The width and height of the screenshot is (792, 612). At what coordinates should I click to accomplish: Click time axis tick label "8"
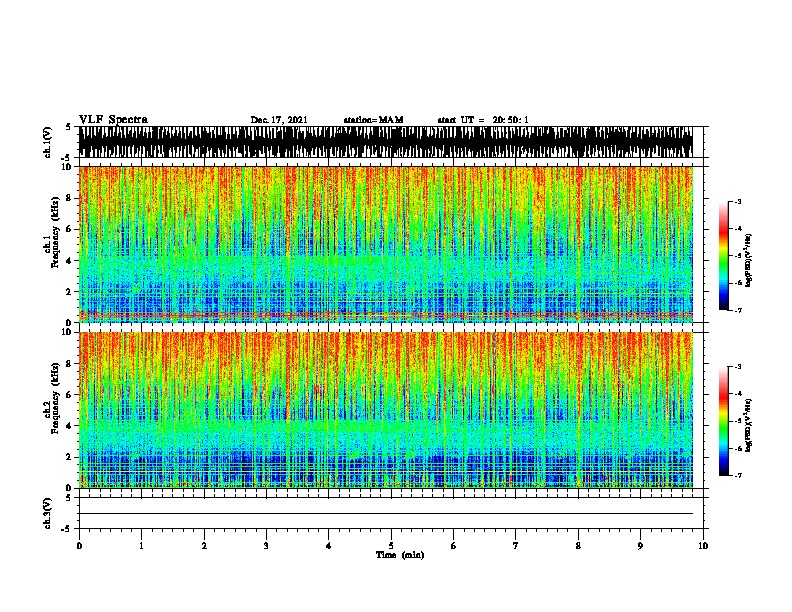[x=578, y=546]
